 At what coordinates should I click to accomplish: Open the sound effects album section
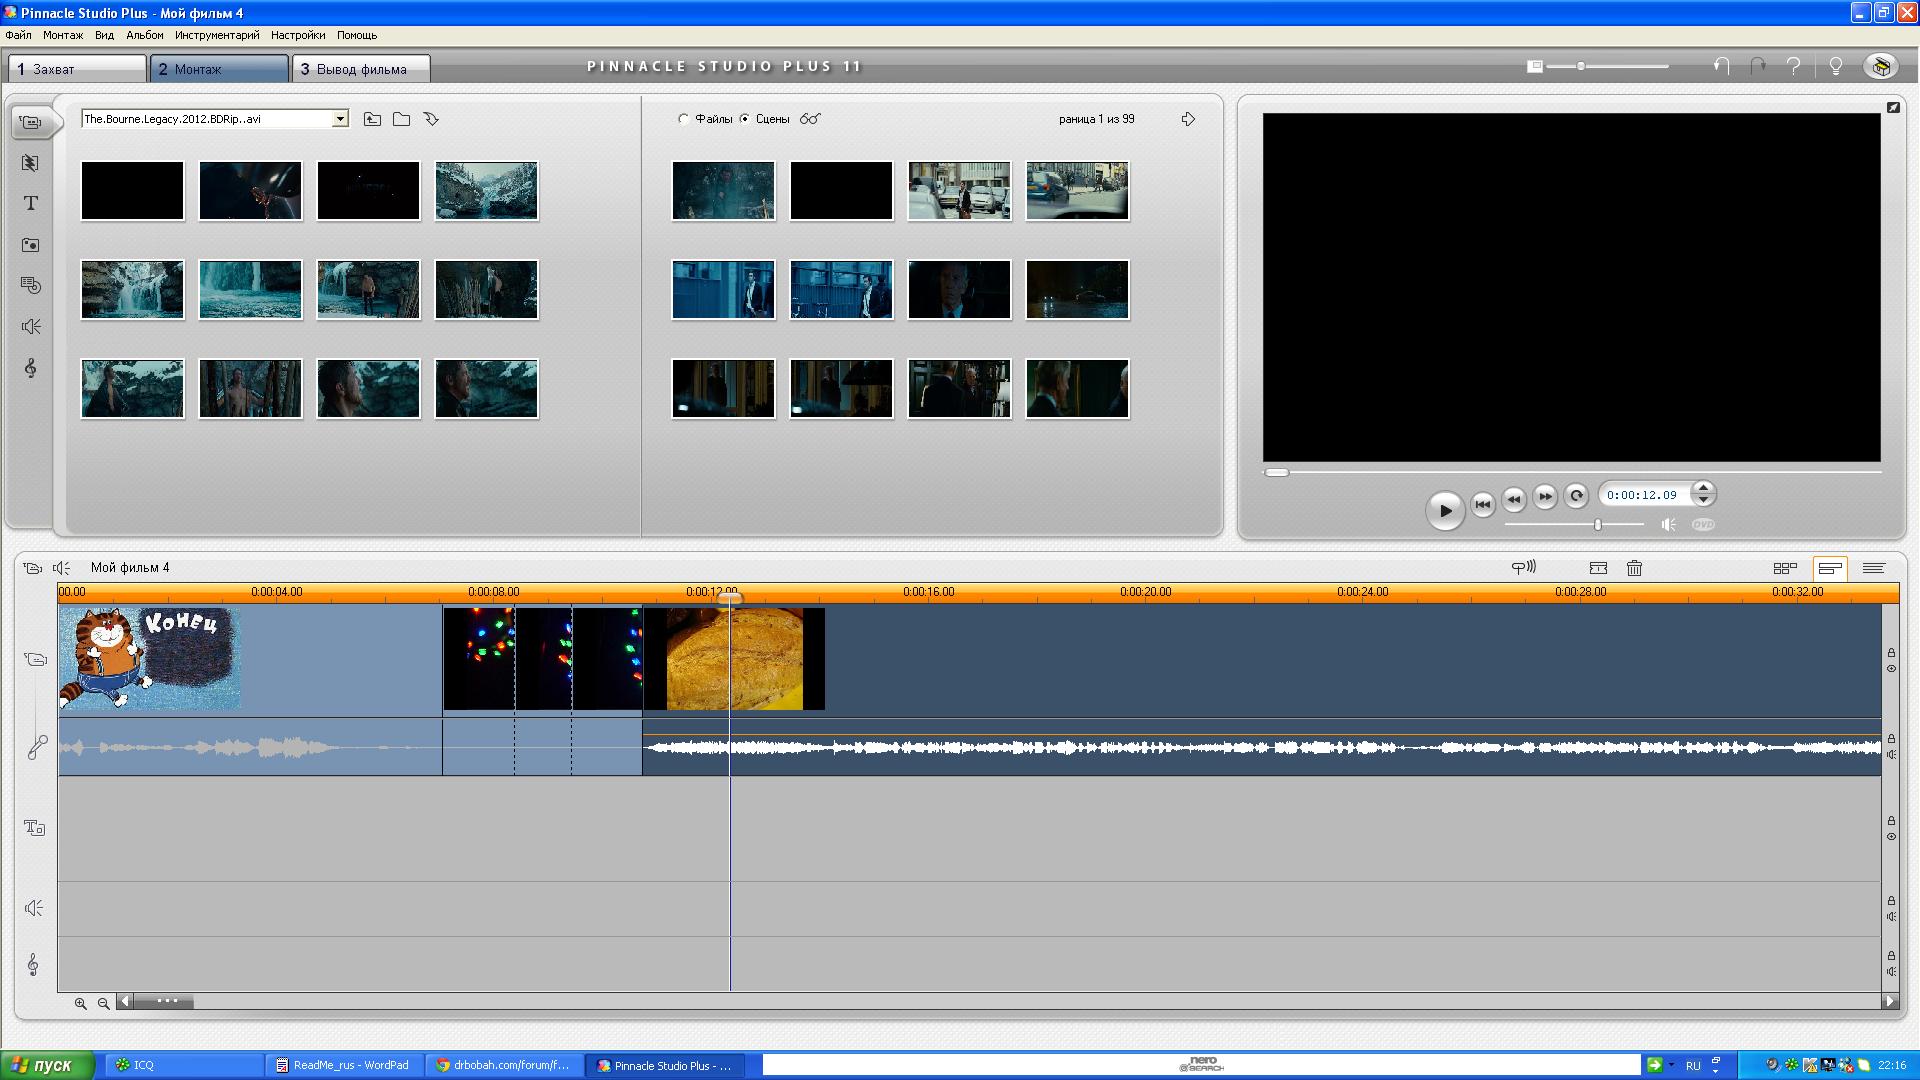(31, 327)
